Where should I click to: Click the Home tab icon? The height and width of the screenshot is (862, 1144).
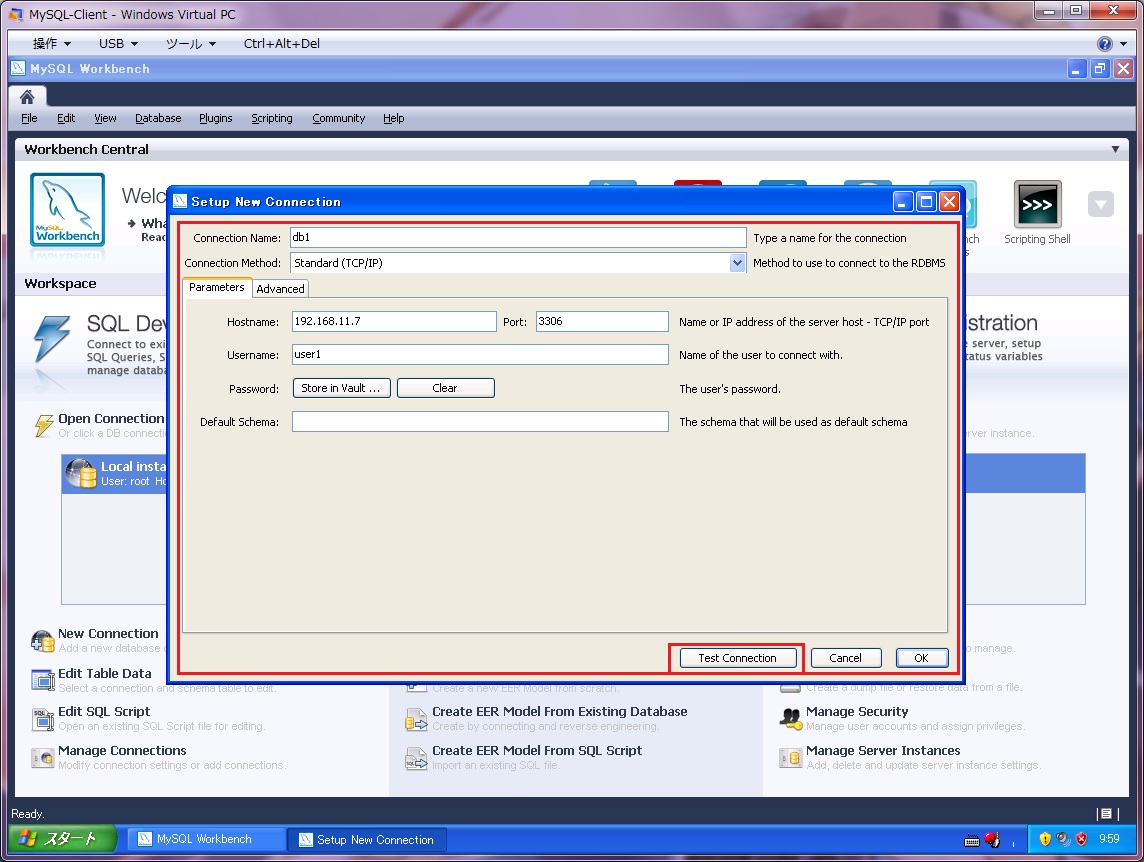[27, 97]
